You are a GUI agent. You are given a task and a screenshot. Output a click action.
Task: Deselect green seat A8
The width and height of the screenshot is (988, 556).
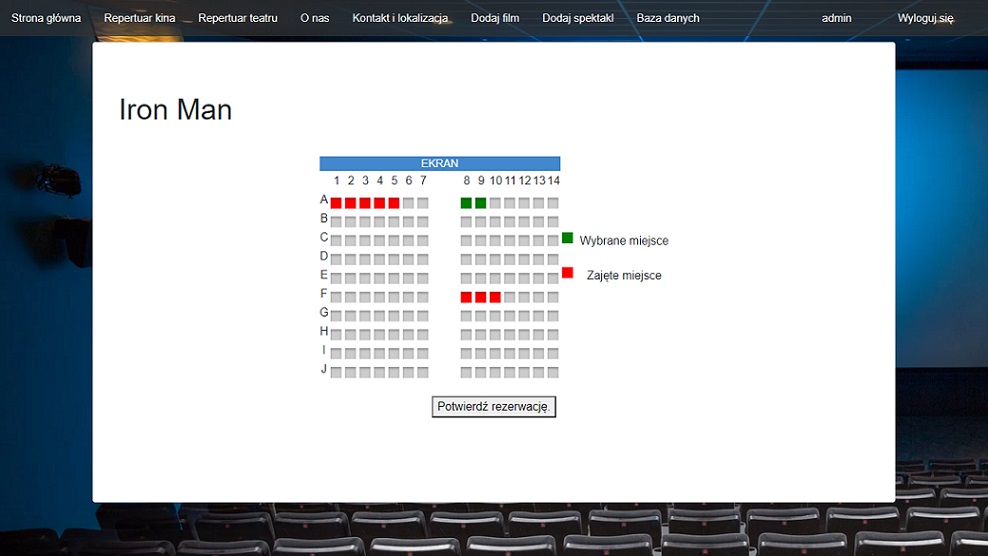coord(466,203)
